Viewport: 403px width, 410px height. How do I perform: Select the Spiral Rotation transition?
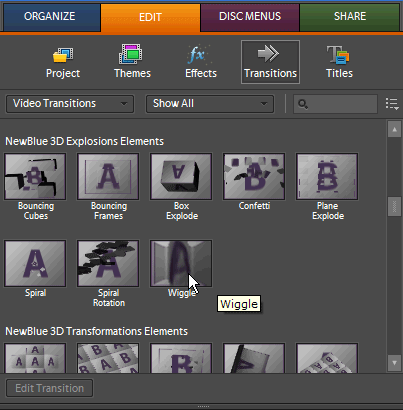(108, 263)
